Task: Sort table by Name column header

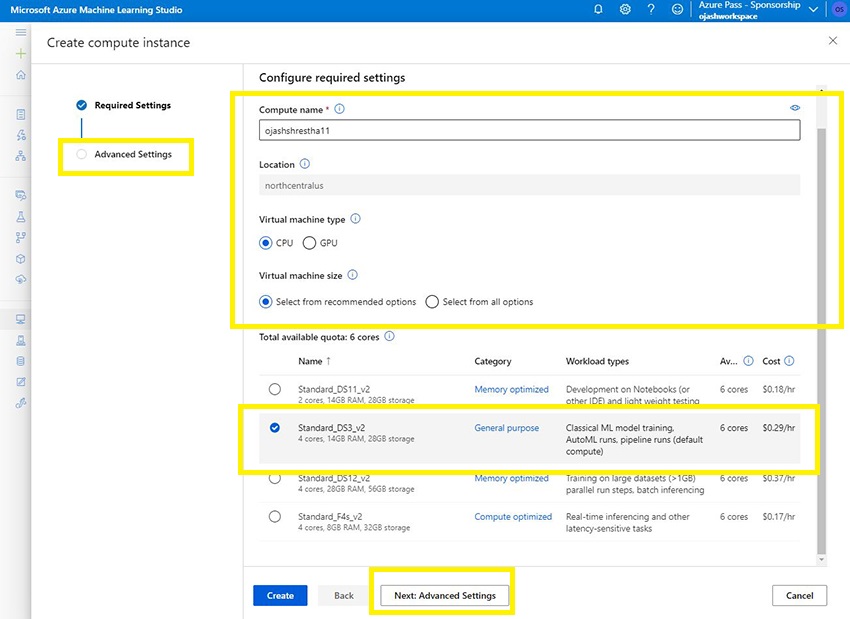Action: pos(310,361)
